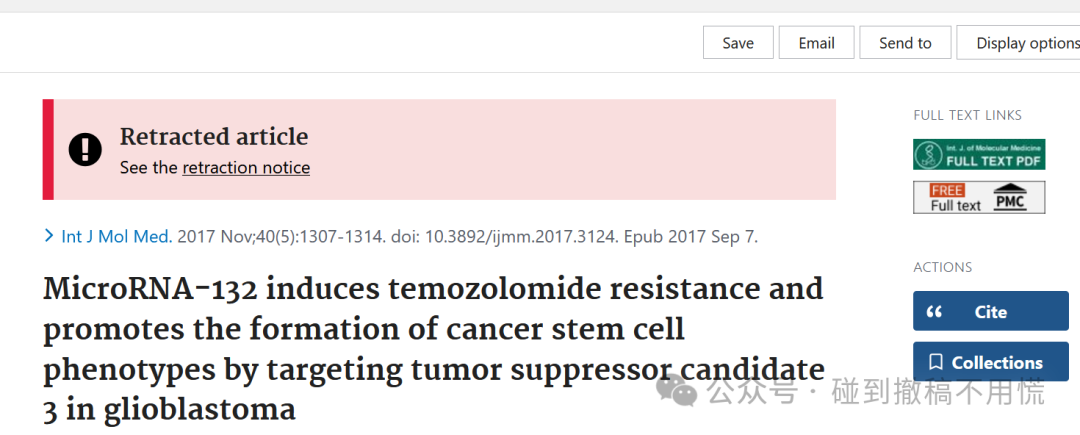Click the ACTIONS section label
This screenshot has height=435, width=1080.
[x=942, y=267]
